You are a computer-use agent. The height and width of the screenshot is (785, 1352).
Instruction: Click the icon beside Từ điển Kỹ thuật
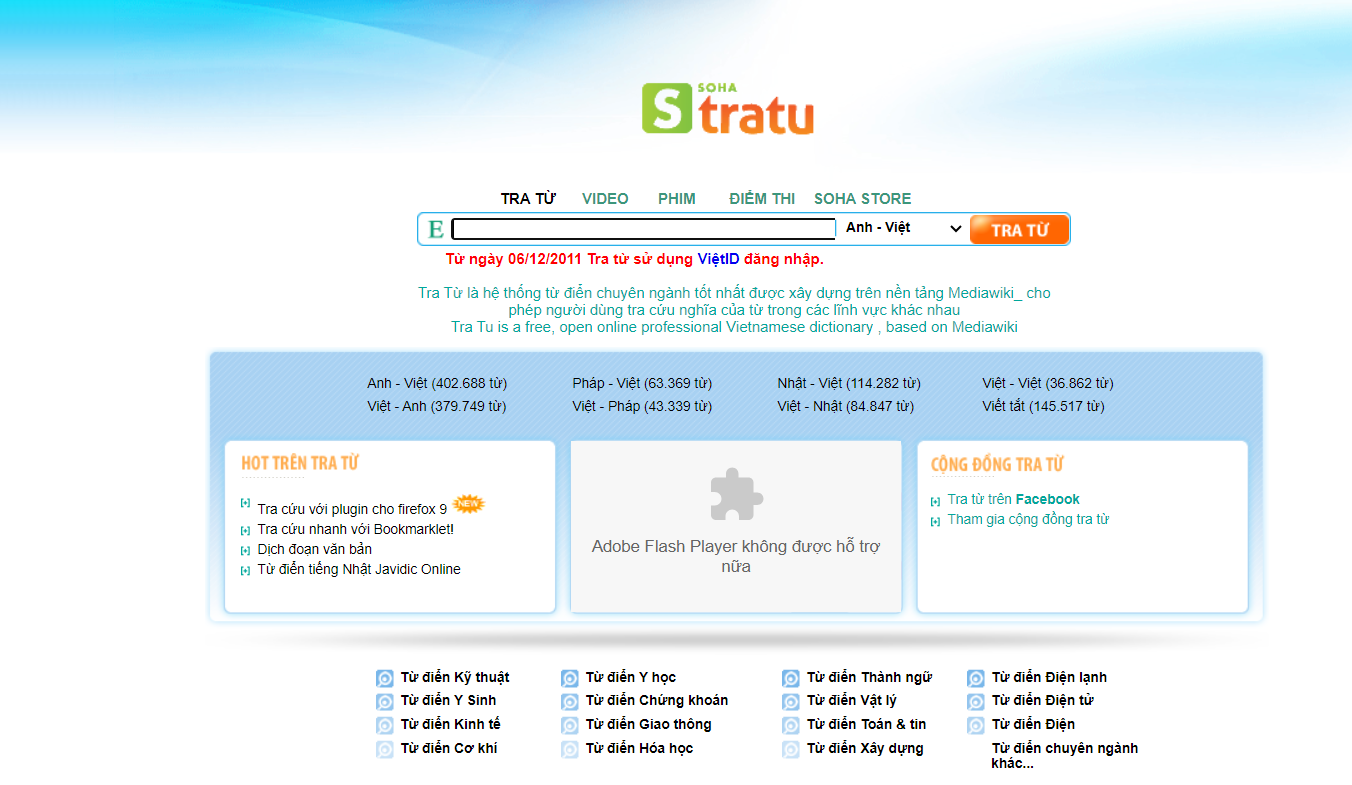pos(385,678)
